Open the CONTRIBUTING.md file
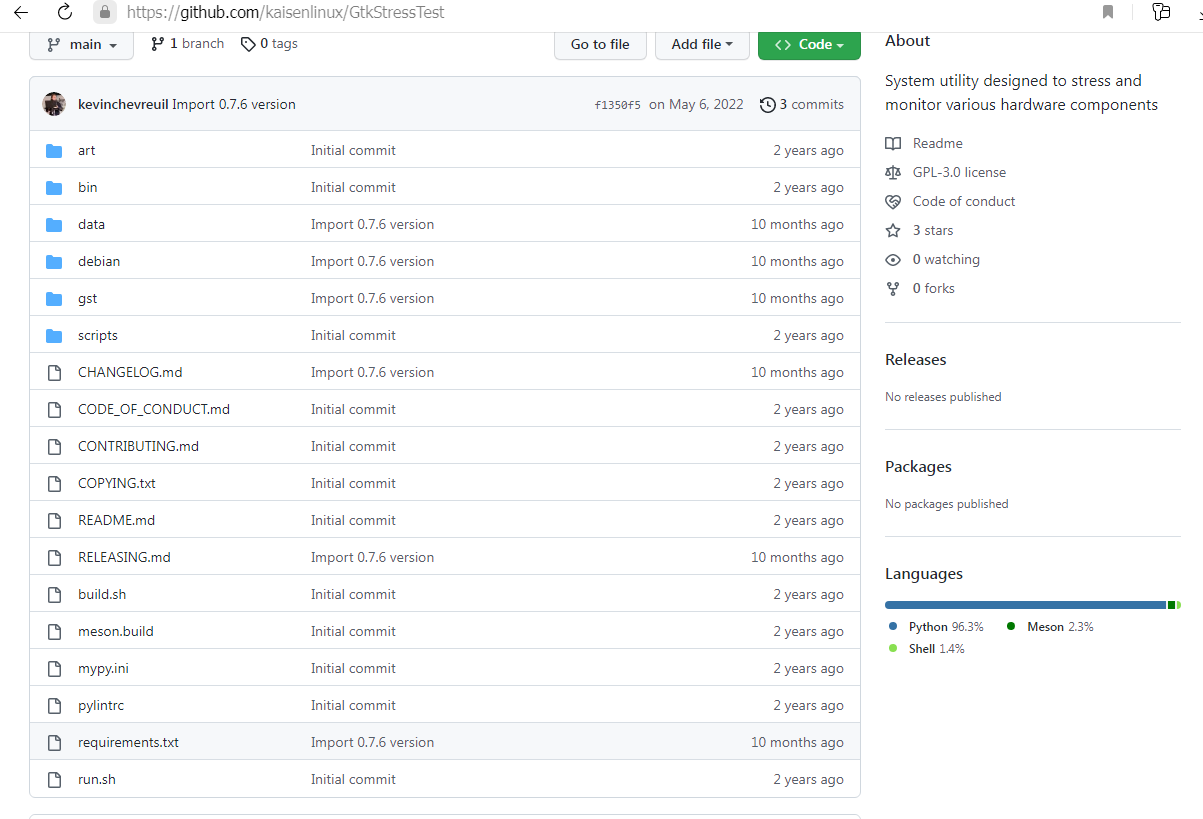Viewport: 1203px width, 819px height. click(x=138, y=447)
